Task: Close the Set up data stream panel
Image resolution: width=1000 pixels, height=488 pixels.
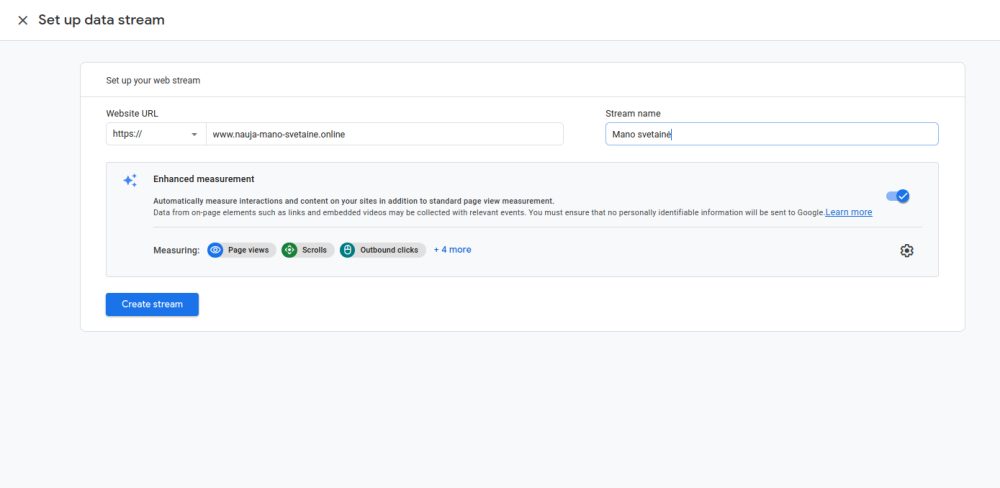Action: (22, 20)
